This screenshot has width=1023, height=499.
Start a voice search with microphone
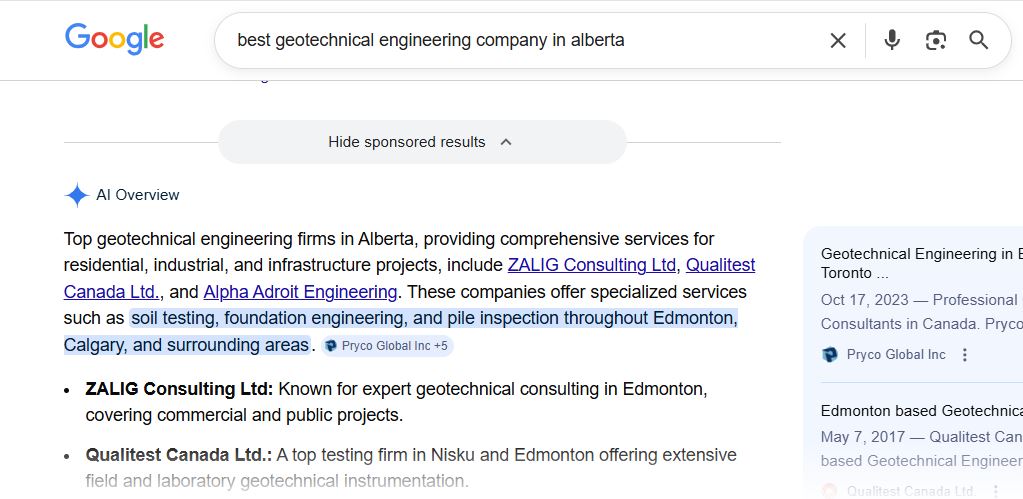click(x=892, y=40)
